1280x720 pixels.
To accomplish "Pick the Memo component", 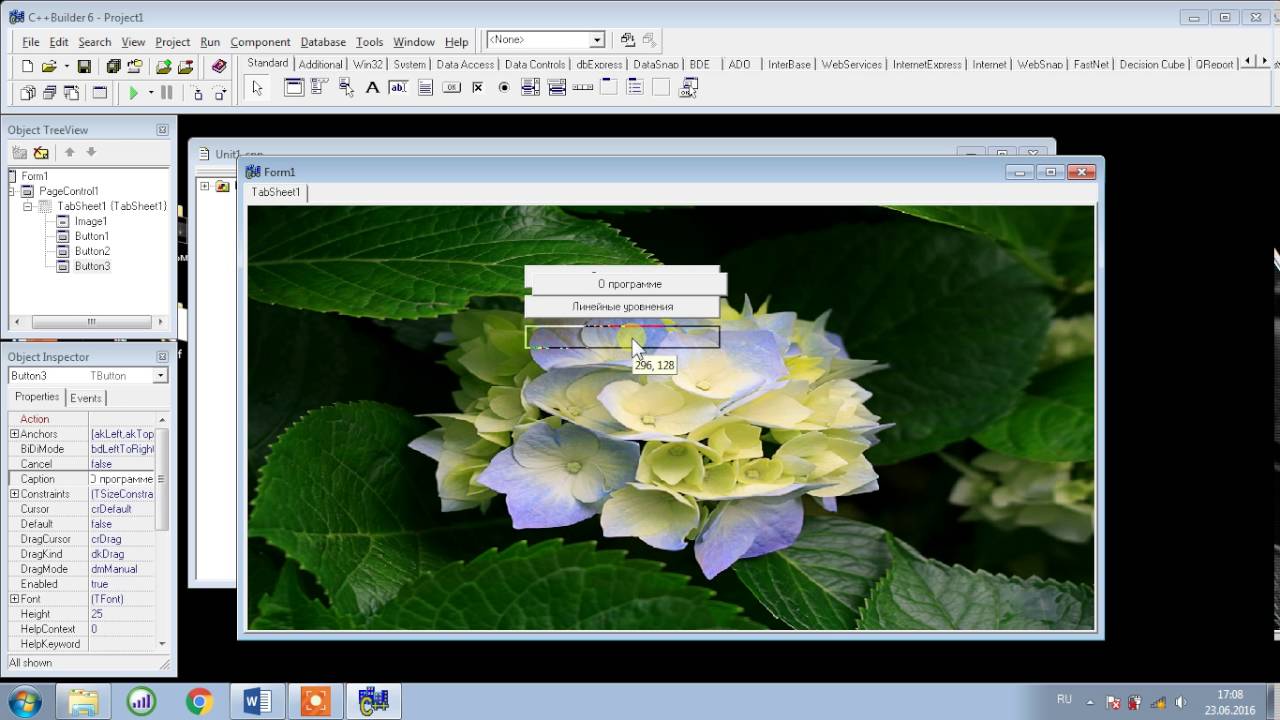I will [425, 88].
